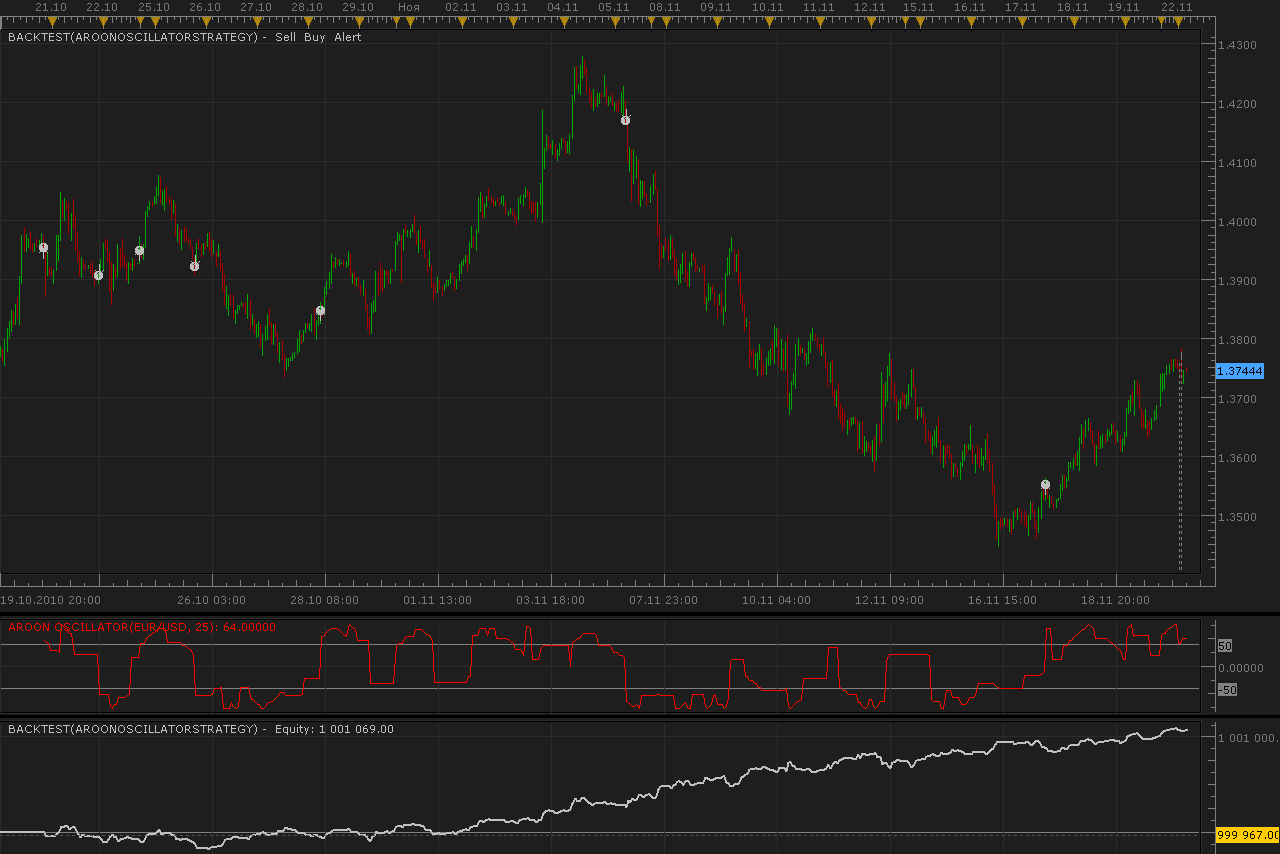The height and width of the screenshot is (854, 1280).
Task: Click the 50 level label on Aroon scale
Action: pyautogui.click(x=1225, y=646)
